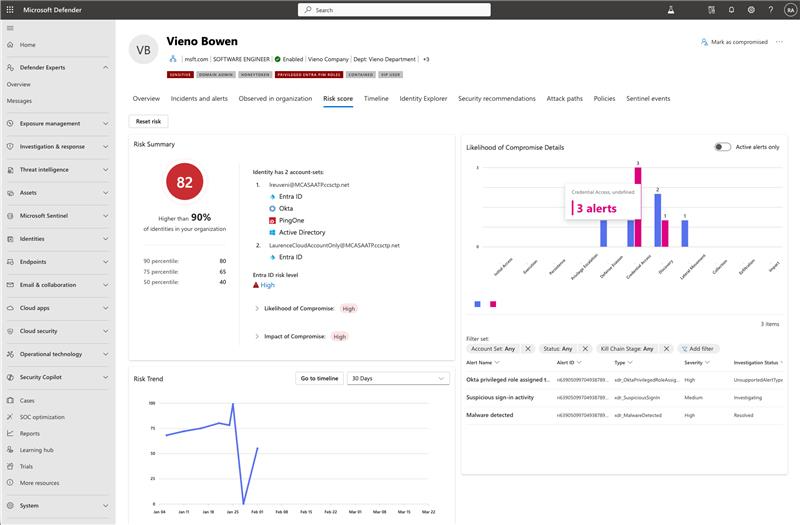Screen dimensions: 800x525
Task: Click the Email & collaboration envelope icon
Action: pyautogui.click(x=10, y=285)
